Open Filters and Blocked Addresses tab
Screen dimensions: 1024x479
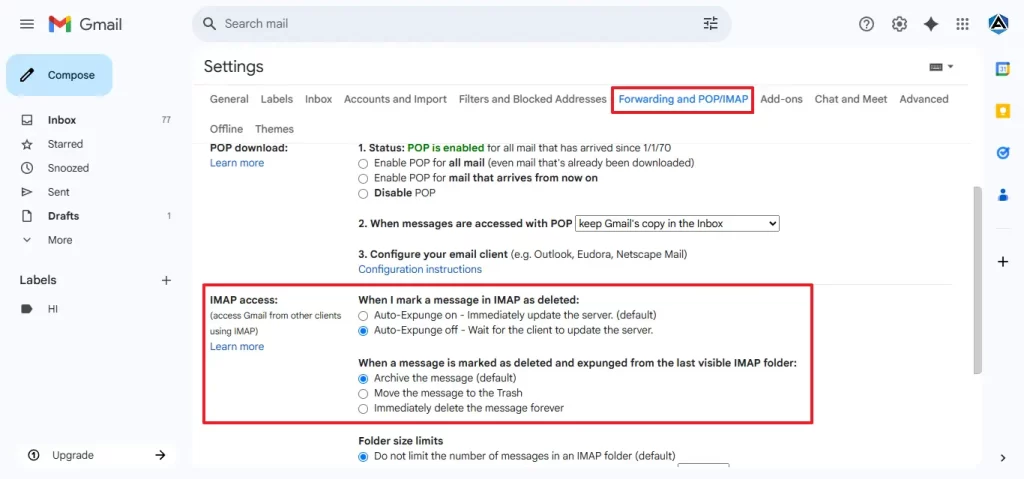(533, 99)
